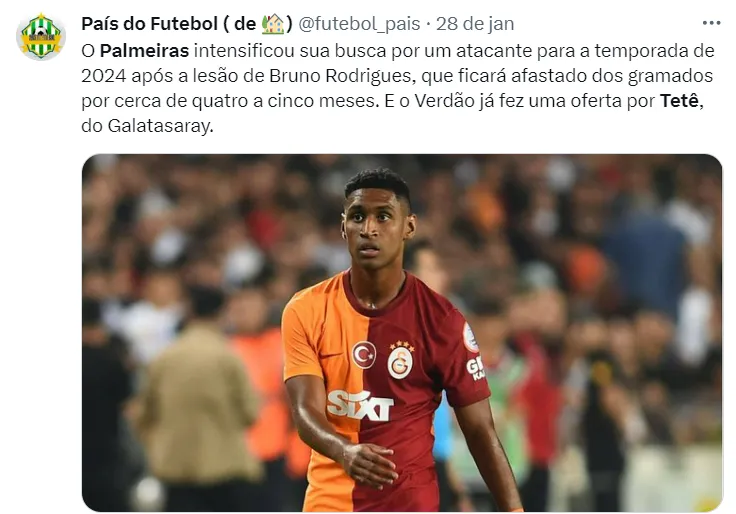Click the 28 de jan timestamp
This screenshot has height=514, width=736.
(475, 23)
